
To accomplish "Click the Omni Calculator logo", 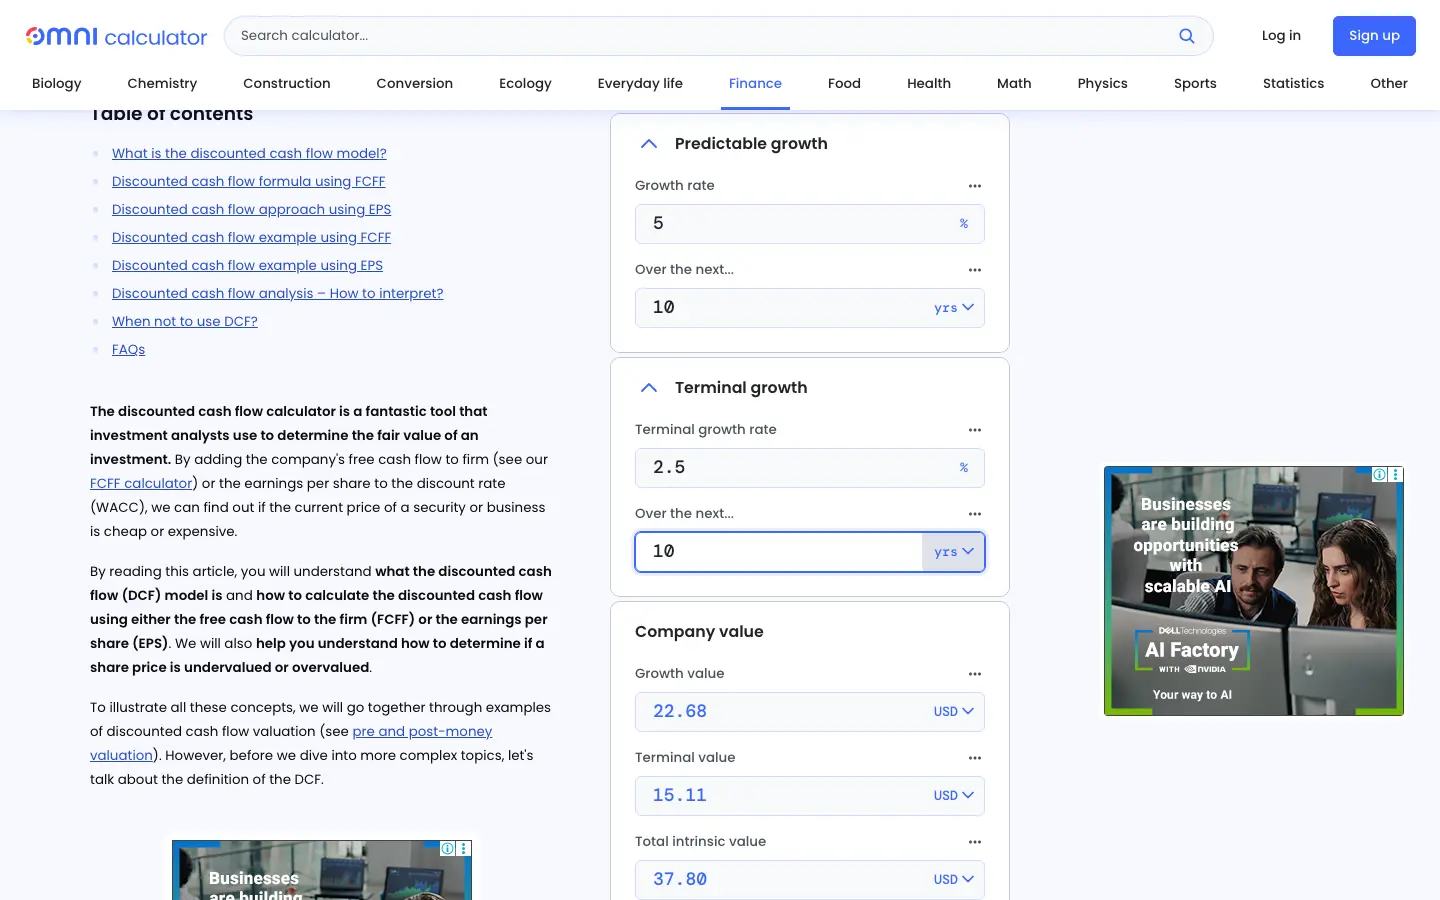I will pyautogui.click(x=116, y=36).
